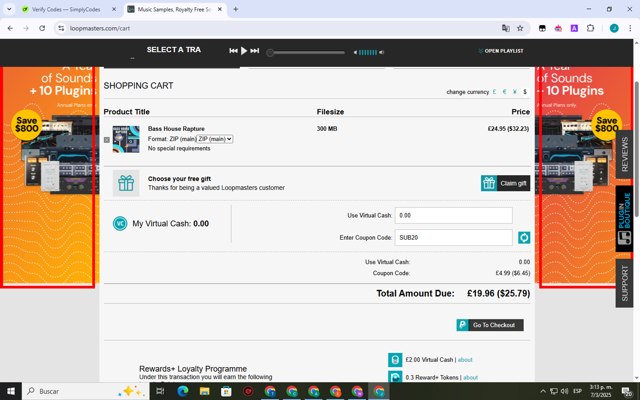Open the Windows Start menu
This screenshot has height=400, width=640.
pyautogui.click(x=11, y=391)
